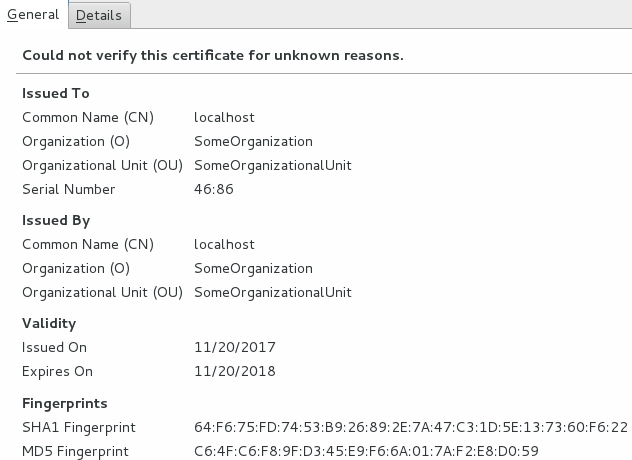632x460 pixels.
Task: Click the Issued By organization SomeOrganization value
Action: tap(253, 269)
